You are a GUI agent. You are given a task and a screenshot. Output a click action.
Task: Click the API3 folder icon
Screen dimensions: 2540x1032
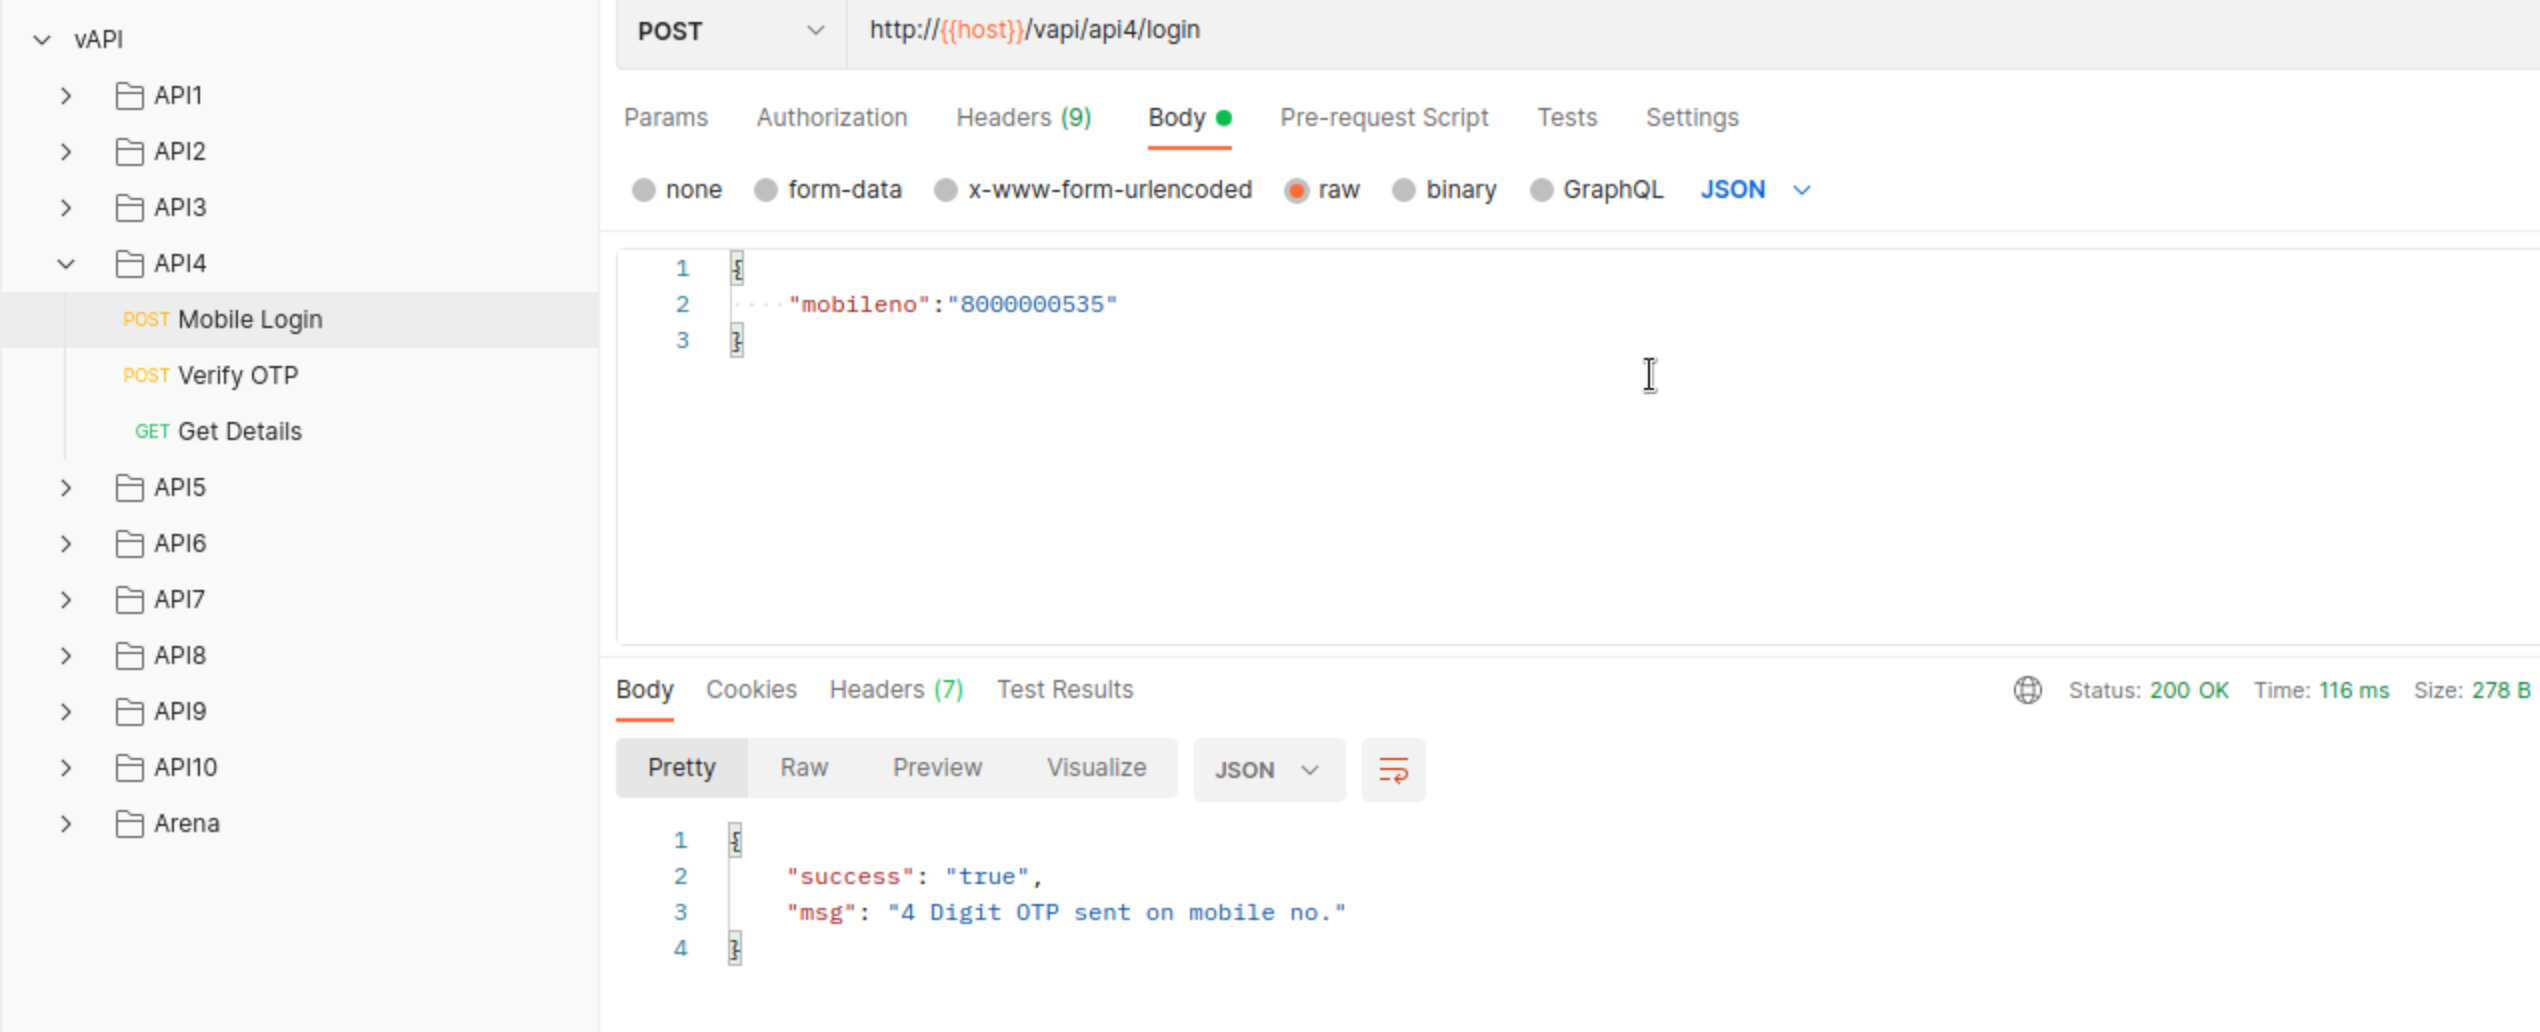click(x=129, y=208)
